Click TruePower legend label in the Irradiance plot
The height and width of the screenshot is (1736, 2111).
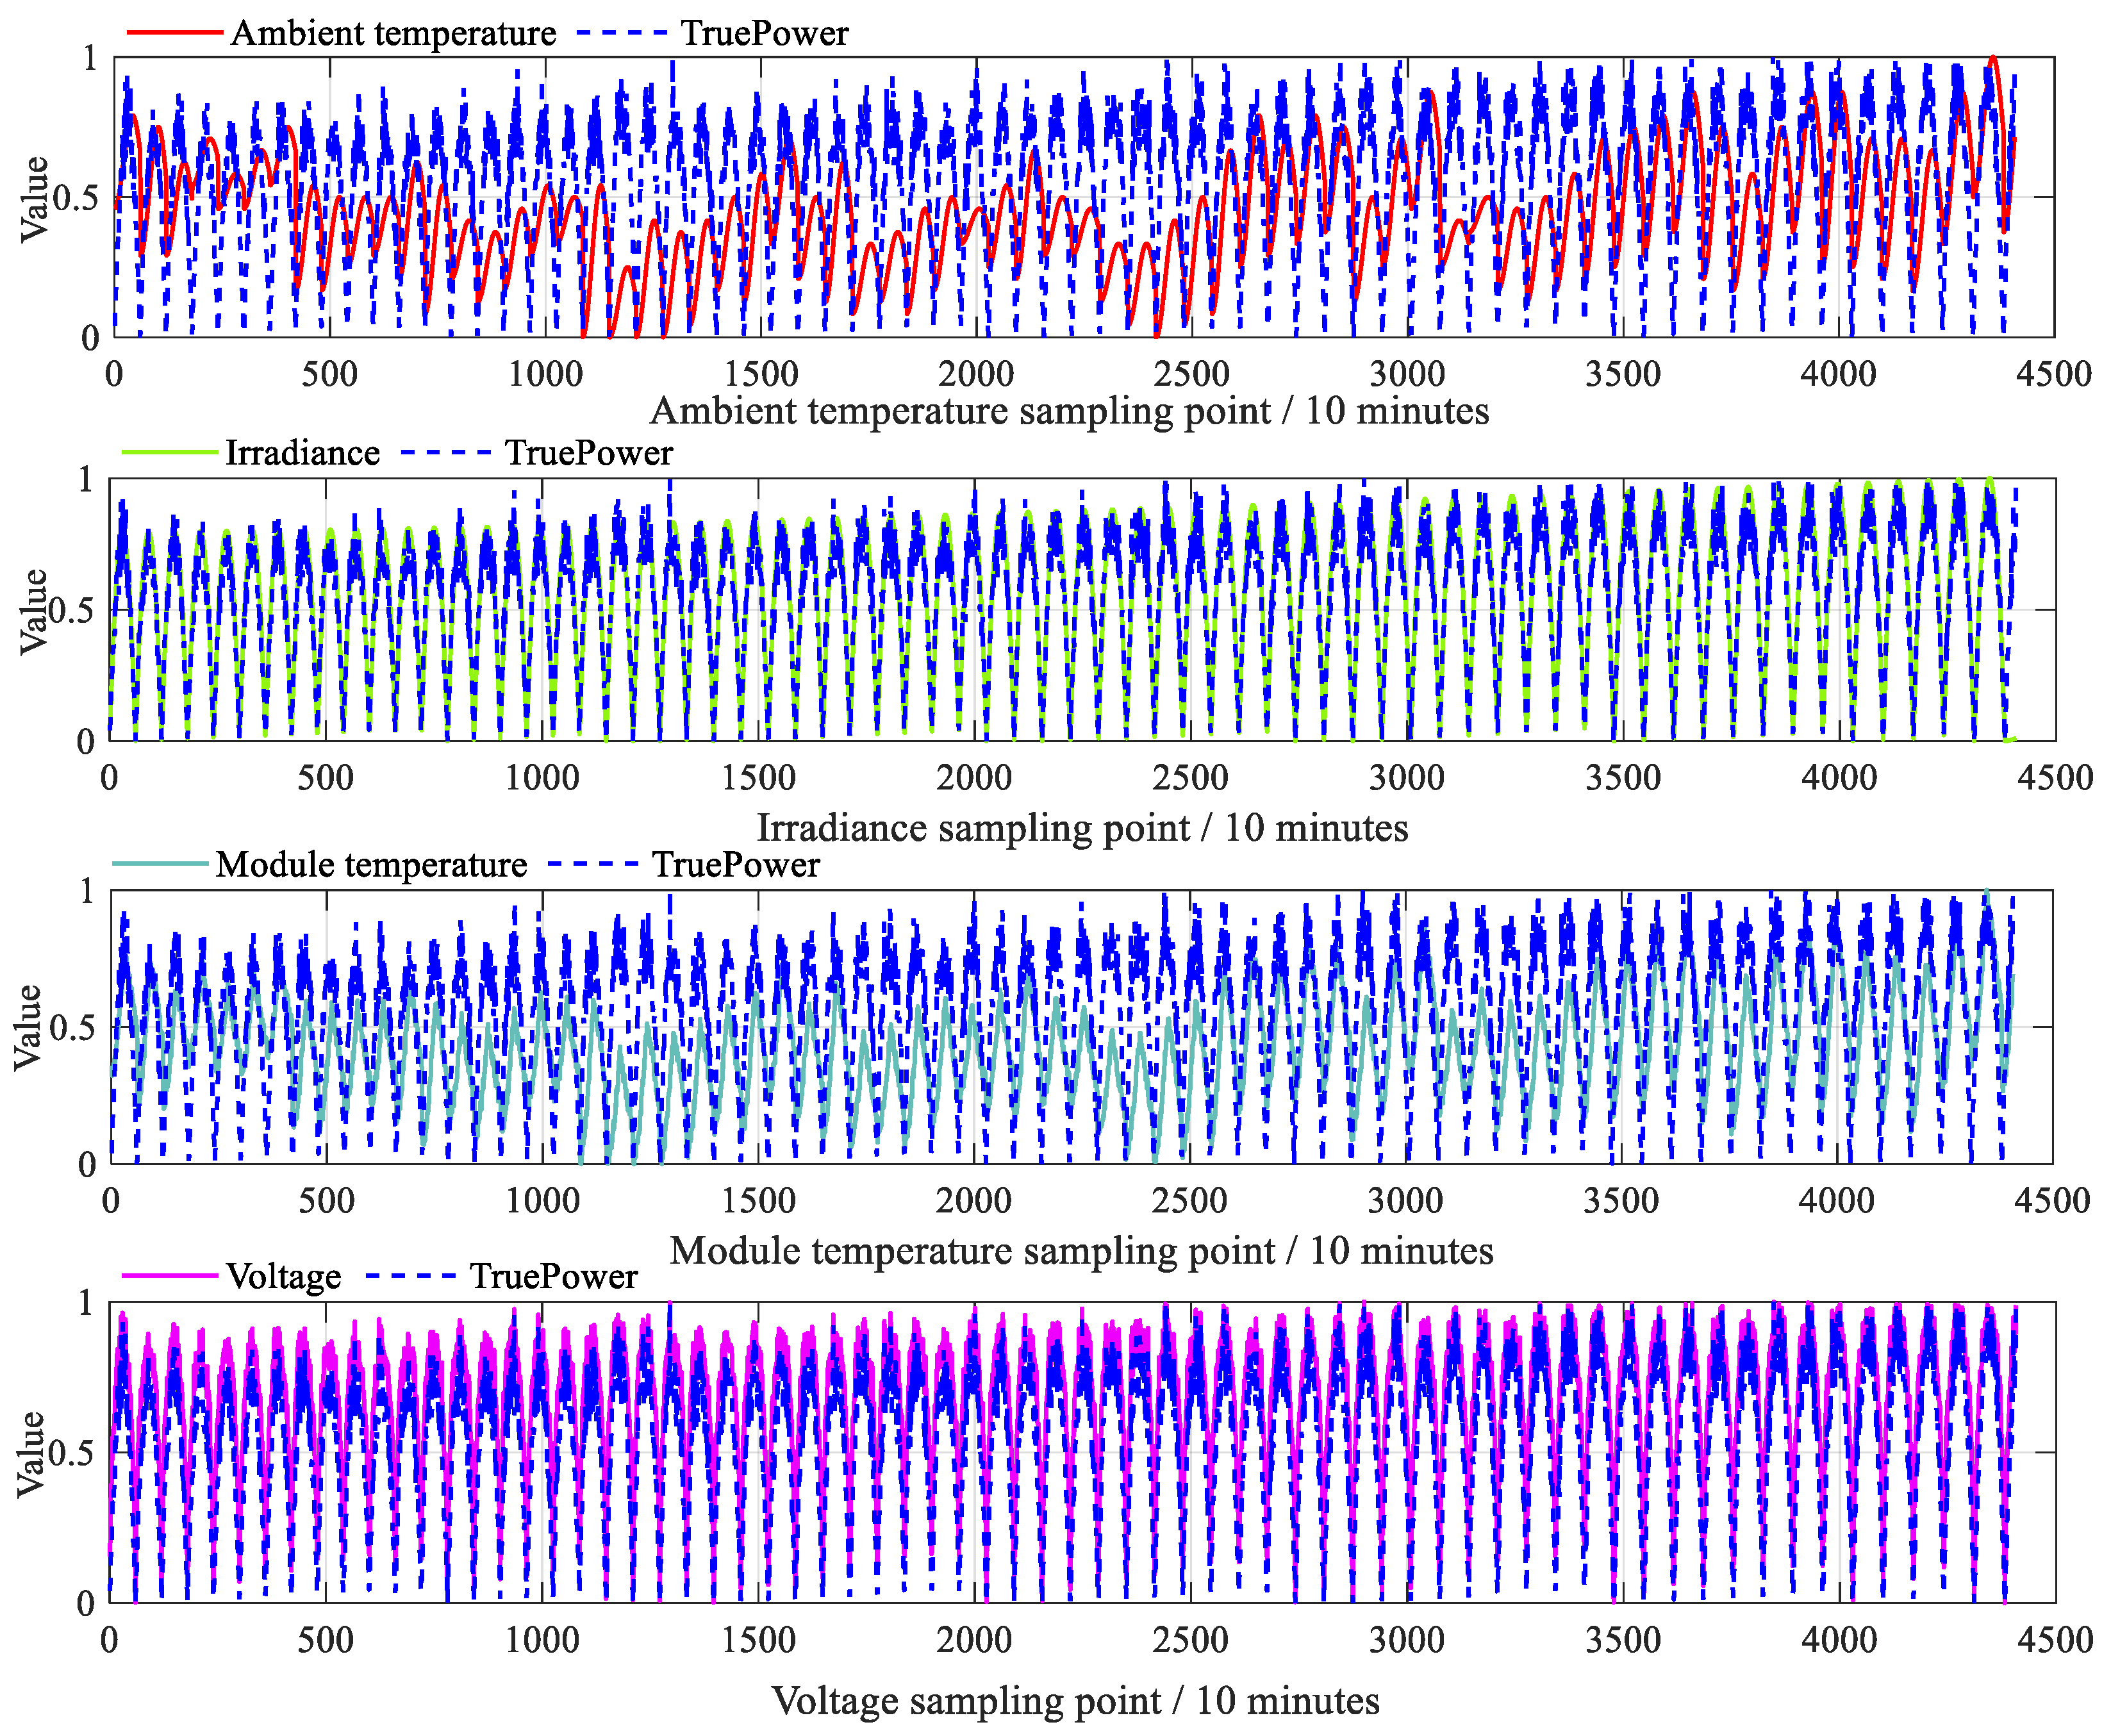[x=588, y=453]
